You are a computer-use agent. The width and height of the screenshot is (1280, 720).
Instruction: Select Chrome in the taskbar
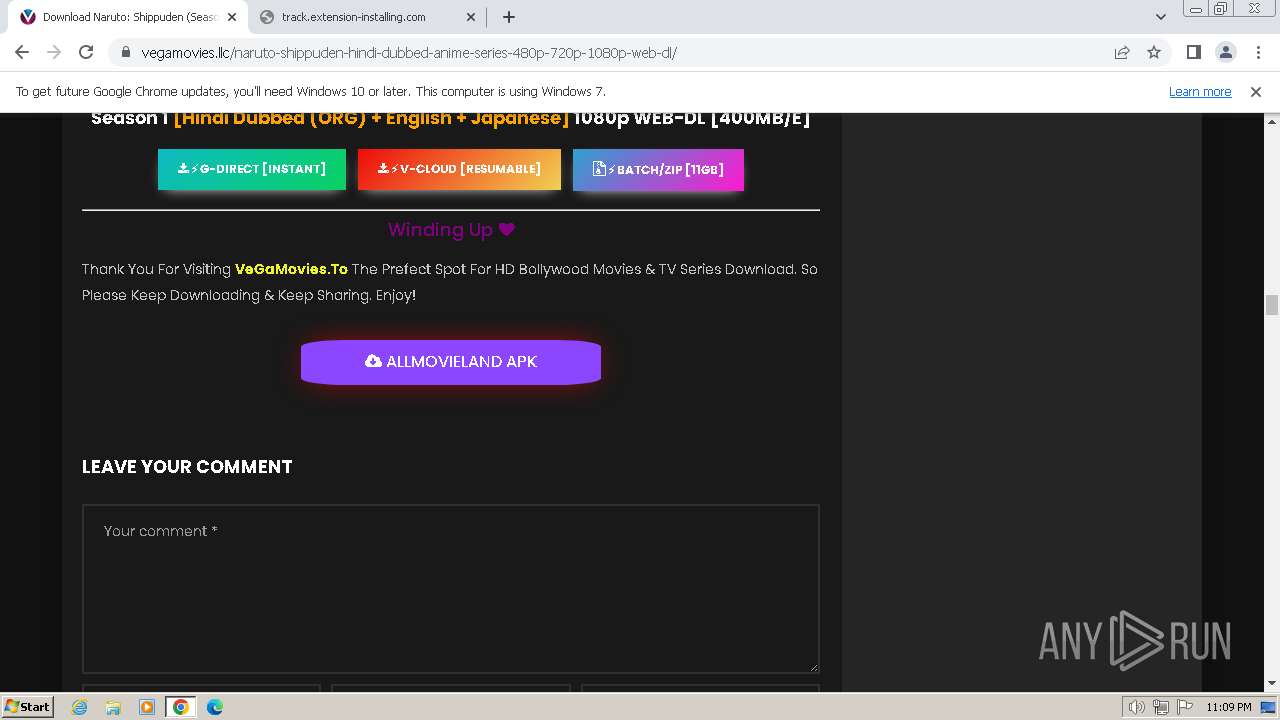(181, 707)
